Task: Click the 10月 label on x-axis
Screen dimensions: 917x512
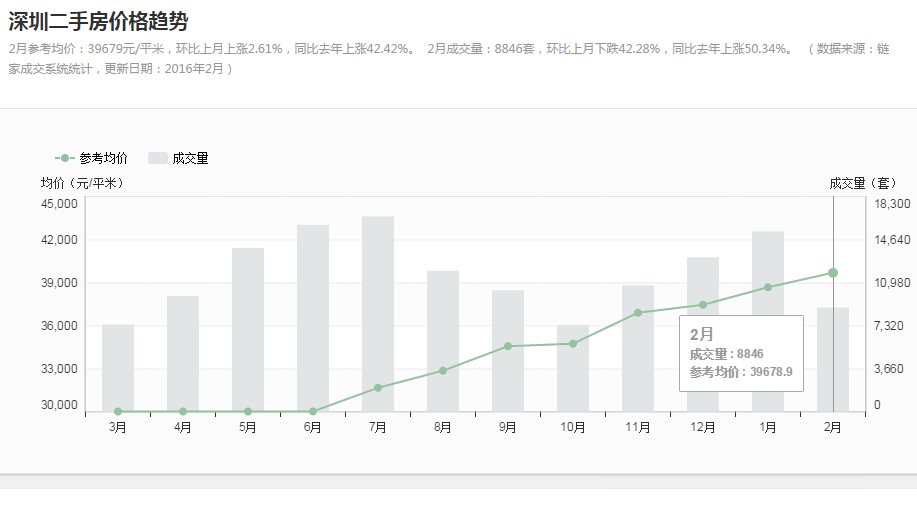Action: point(573,427)
